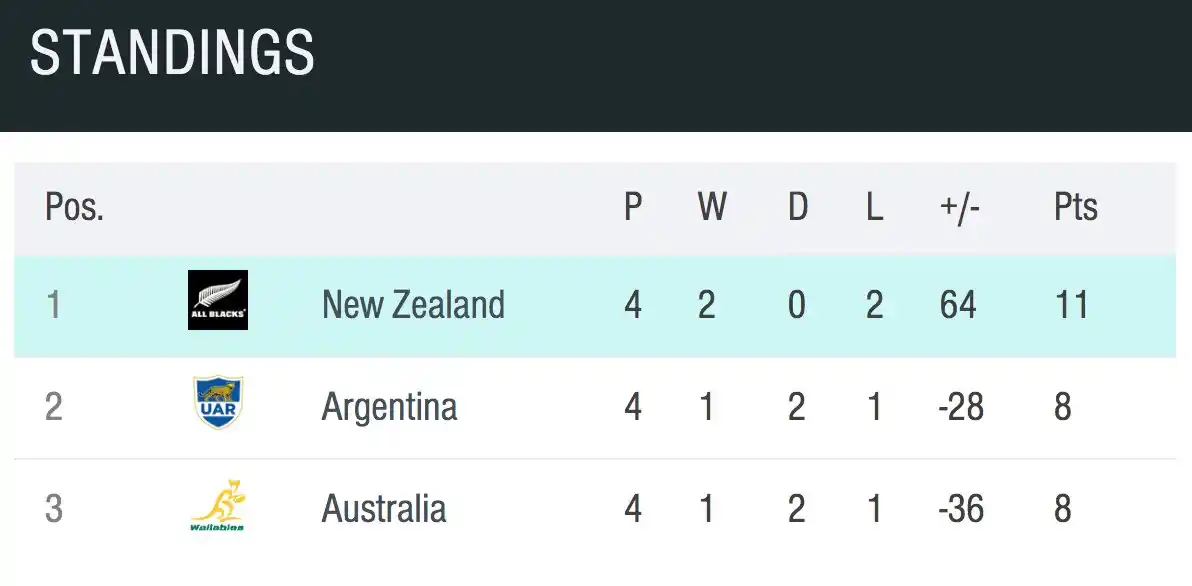1192x586 pixels.
Task: Click the jaguar image in the UAR shield
Action: [x=218, y=392]
